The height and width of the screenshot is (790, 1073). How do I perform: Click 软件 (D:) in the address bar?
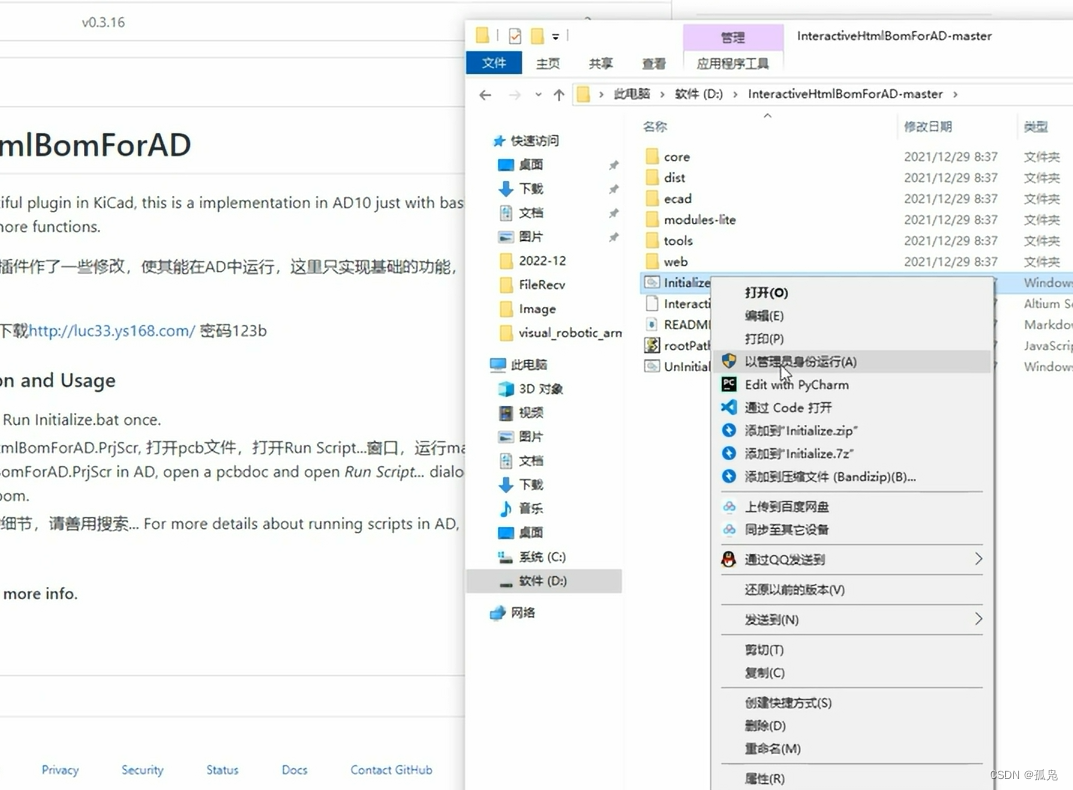[x=699, y=94]
